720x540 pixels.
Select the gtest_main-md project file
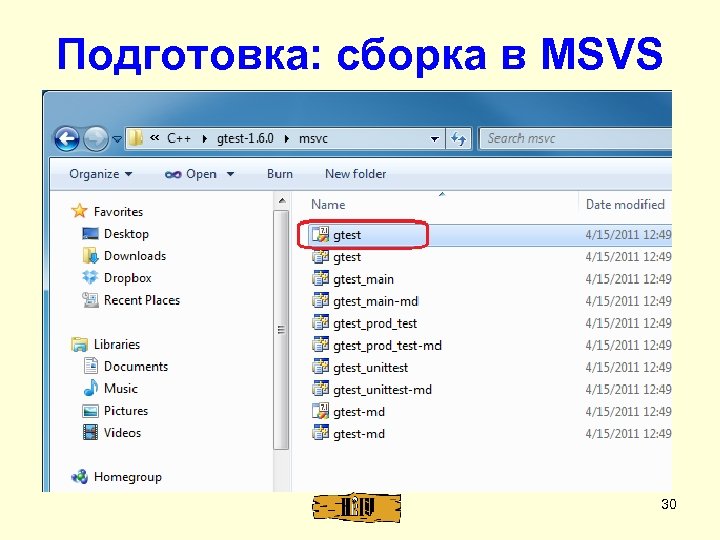(375, 301)
